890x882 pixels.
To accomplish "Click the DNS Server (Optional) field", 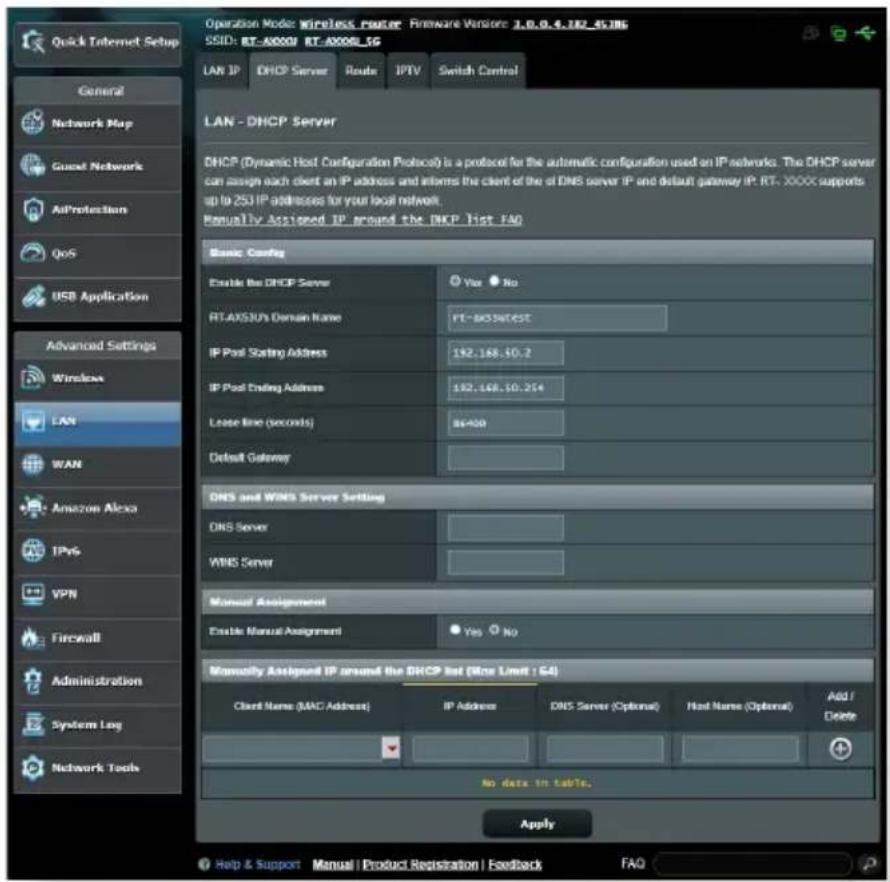I will (x=605, y=748).
